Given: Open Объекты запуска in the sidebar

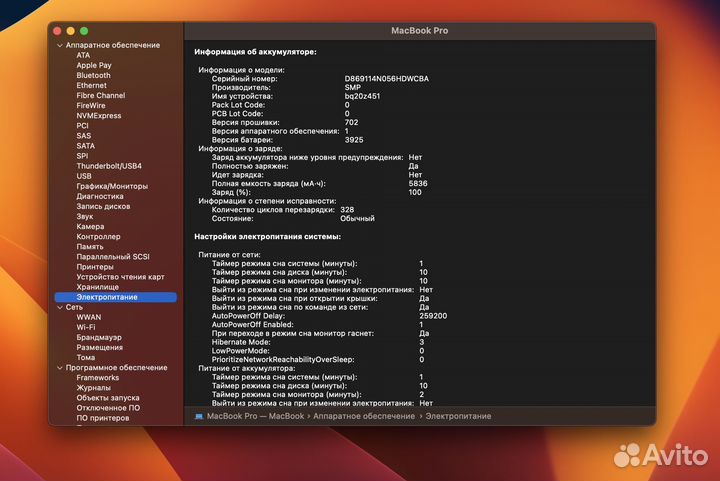Looking at the screenshot, I should click(107, 398).
